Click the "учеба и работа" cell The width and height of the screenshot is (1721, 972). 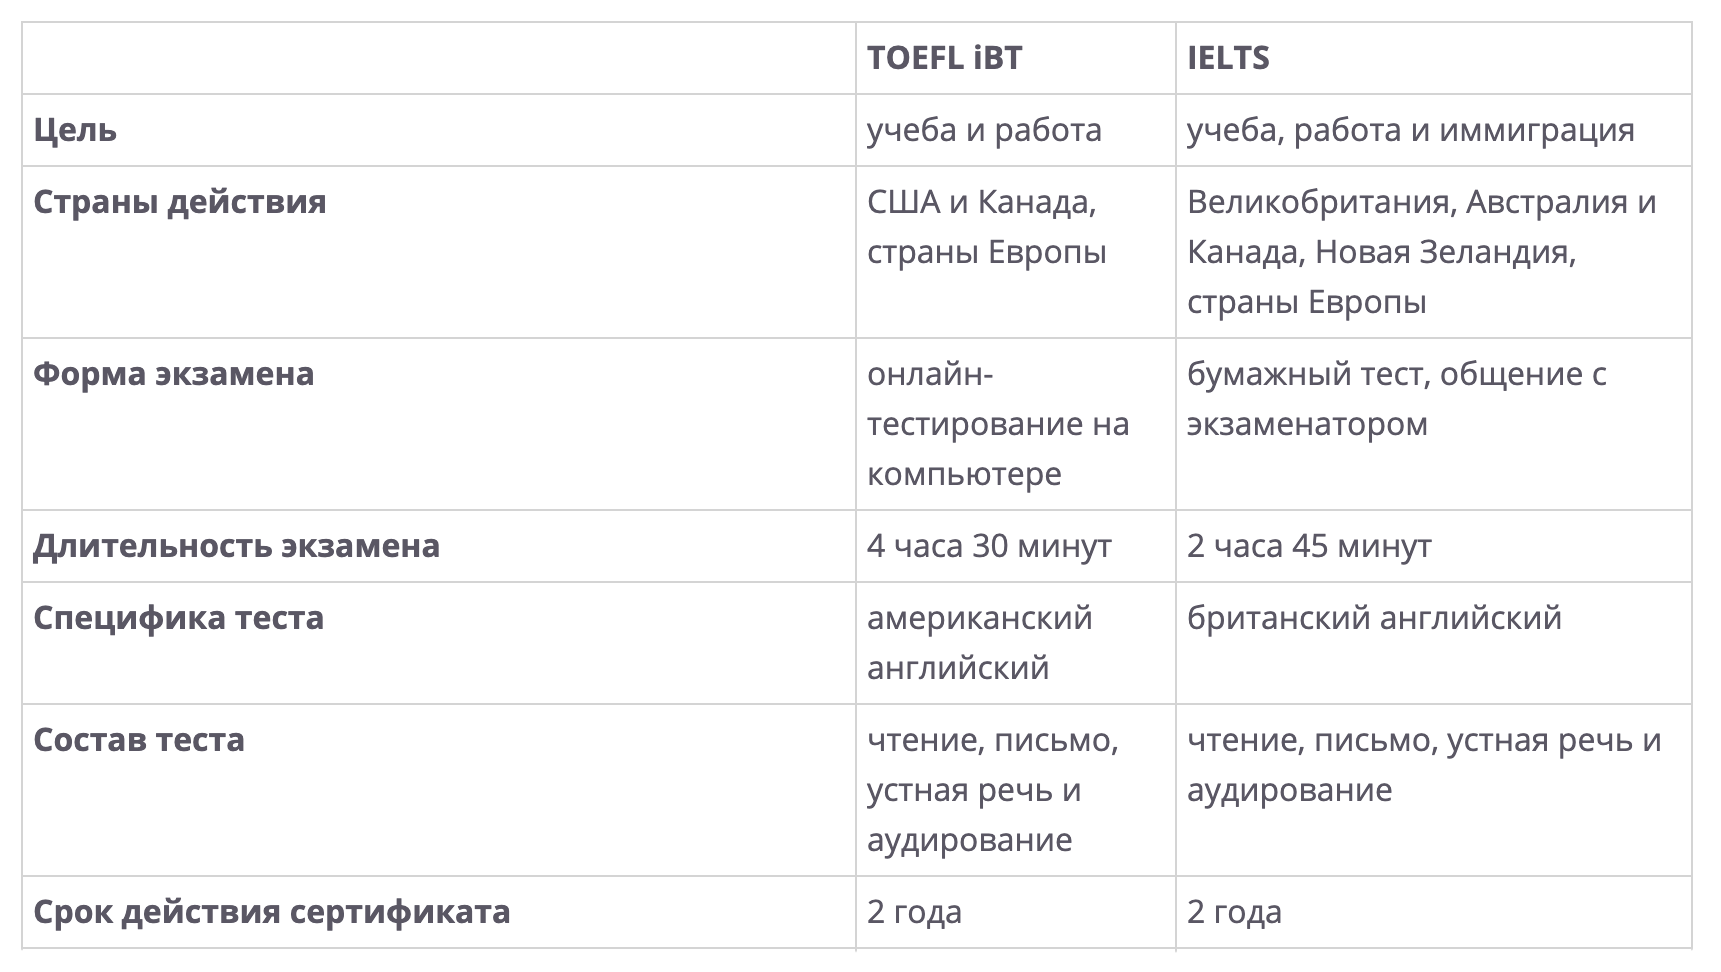[x=984, y=130]
